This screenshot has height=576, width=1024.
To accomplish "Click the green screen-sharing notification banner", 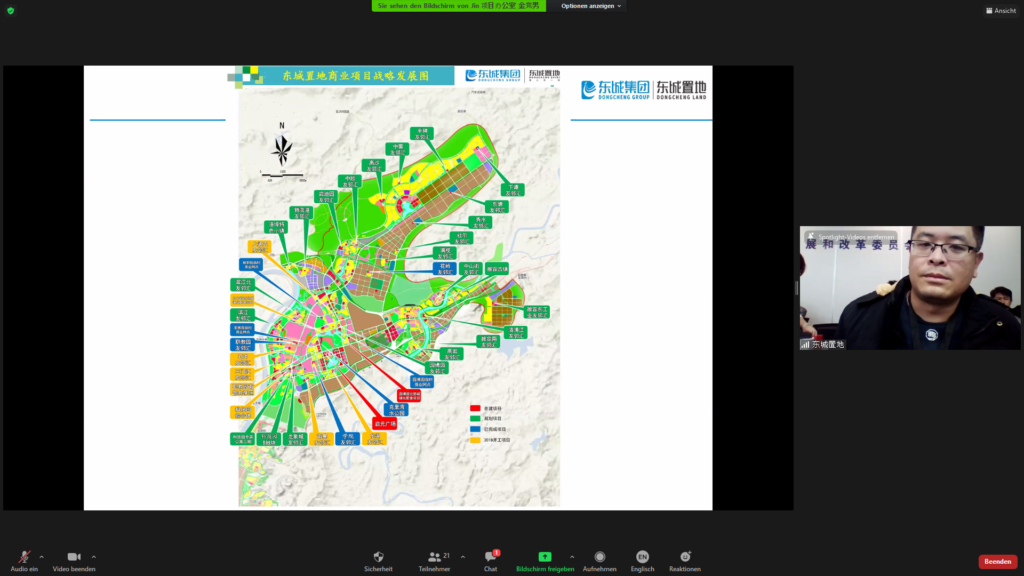I will point(459,6).
